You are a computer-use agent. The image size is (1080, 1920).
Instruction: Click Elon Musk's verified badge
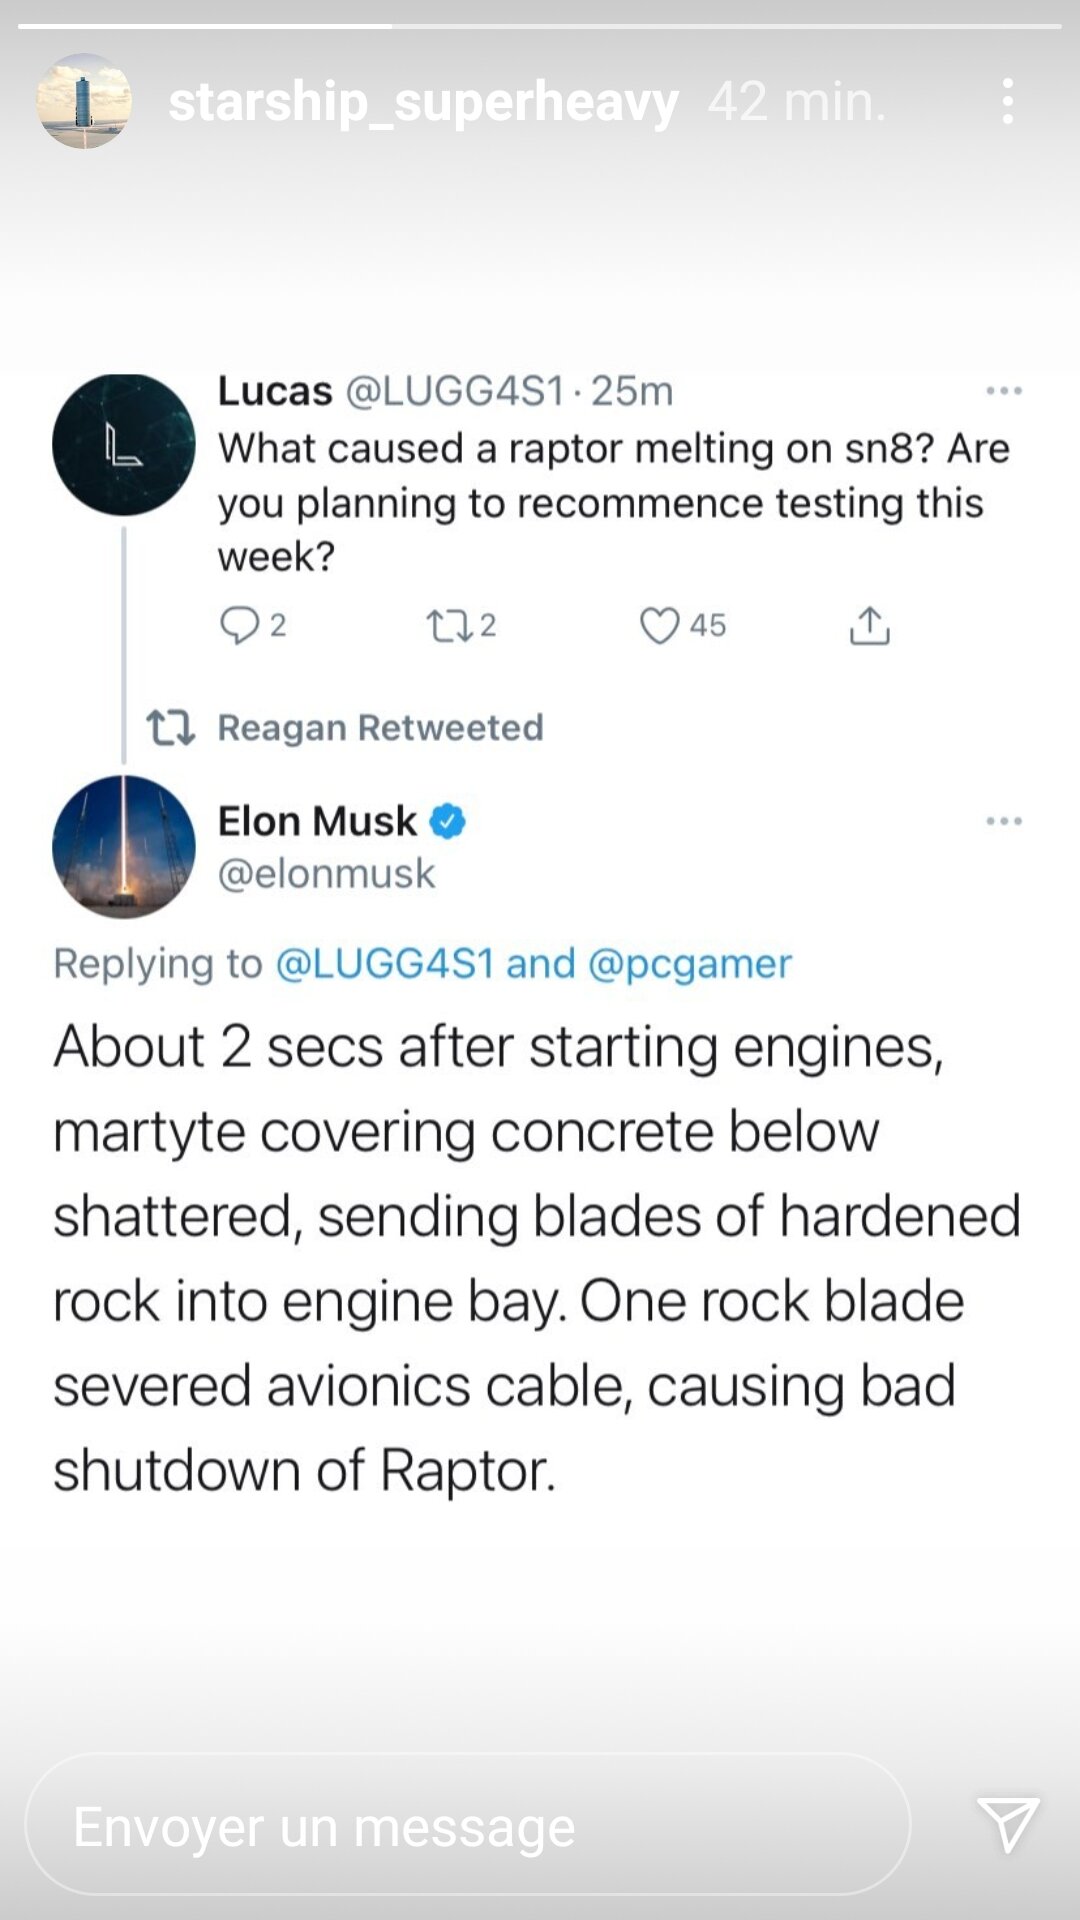447,821
